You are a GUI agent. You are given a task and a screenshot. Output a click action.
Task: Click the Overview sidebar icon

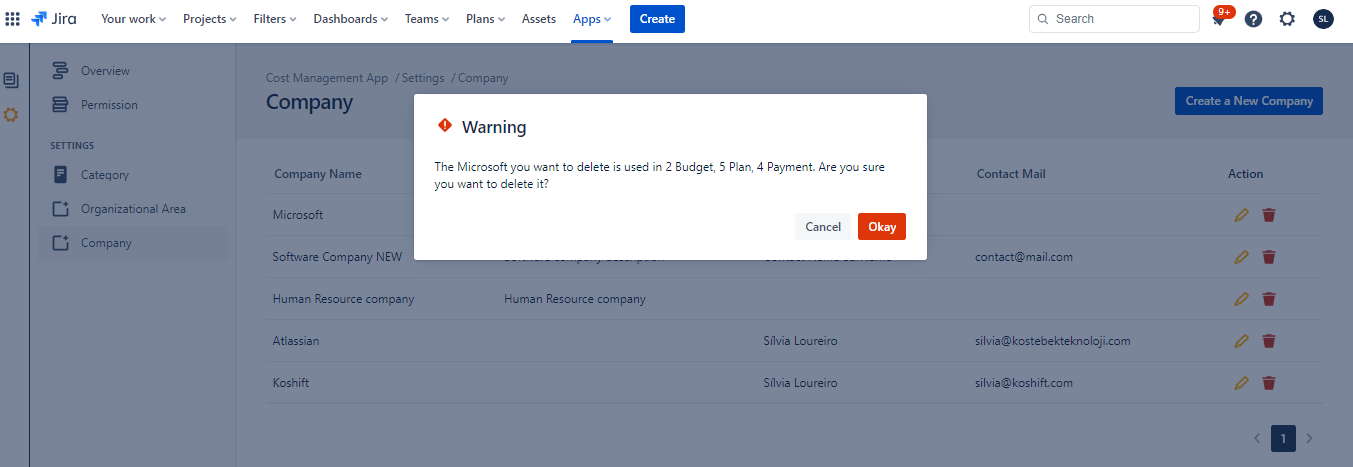pyautogui.click(x=60, y=71)
